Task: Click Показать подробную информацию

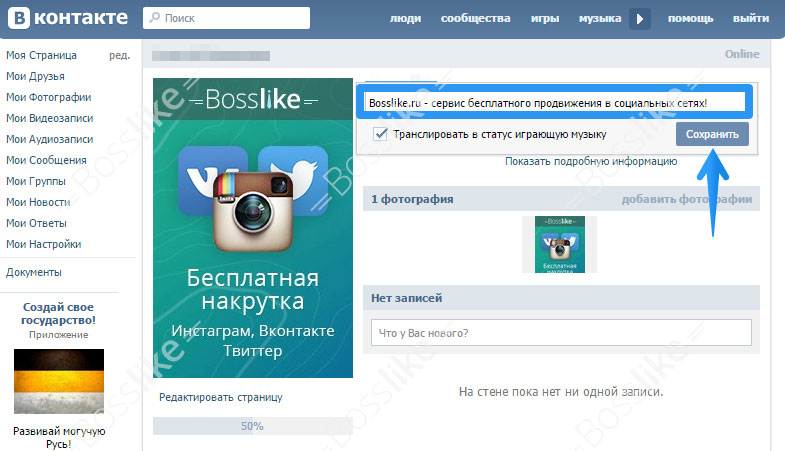Action: point(591,161)
